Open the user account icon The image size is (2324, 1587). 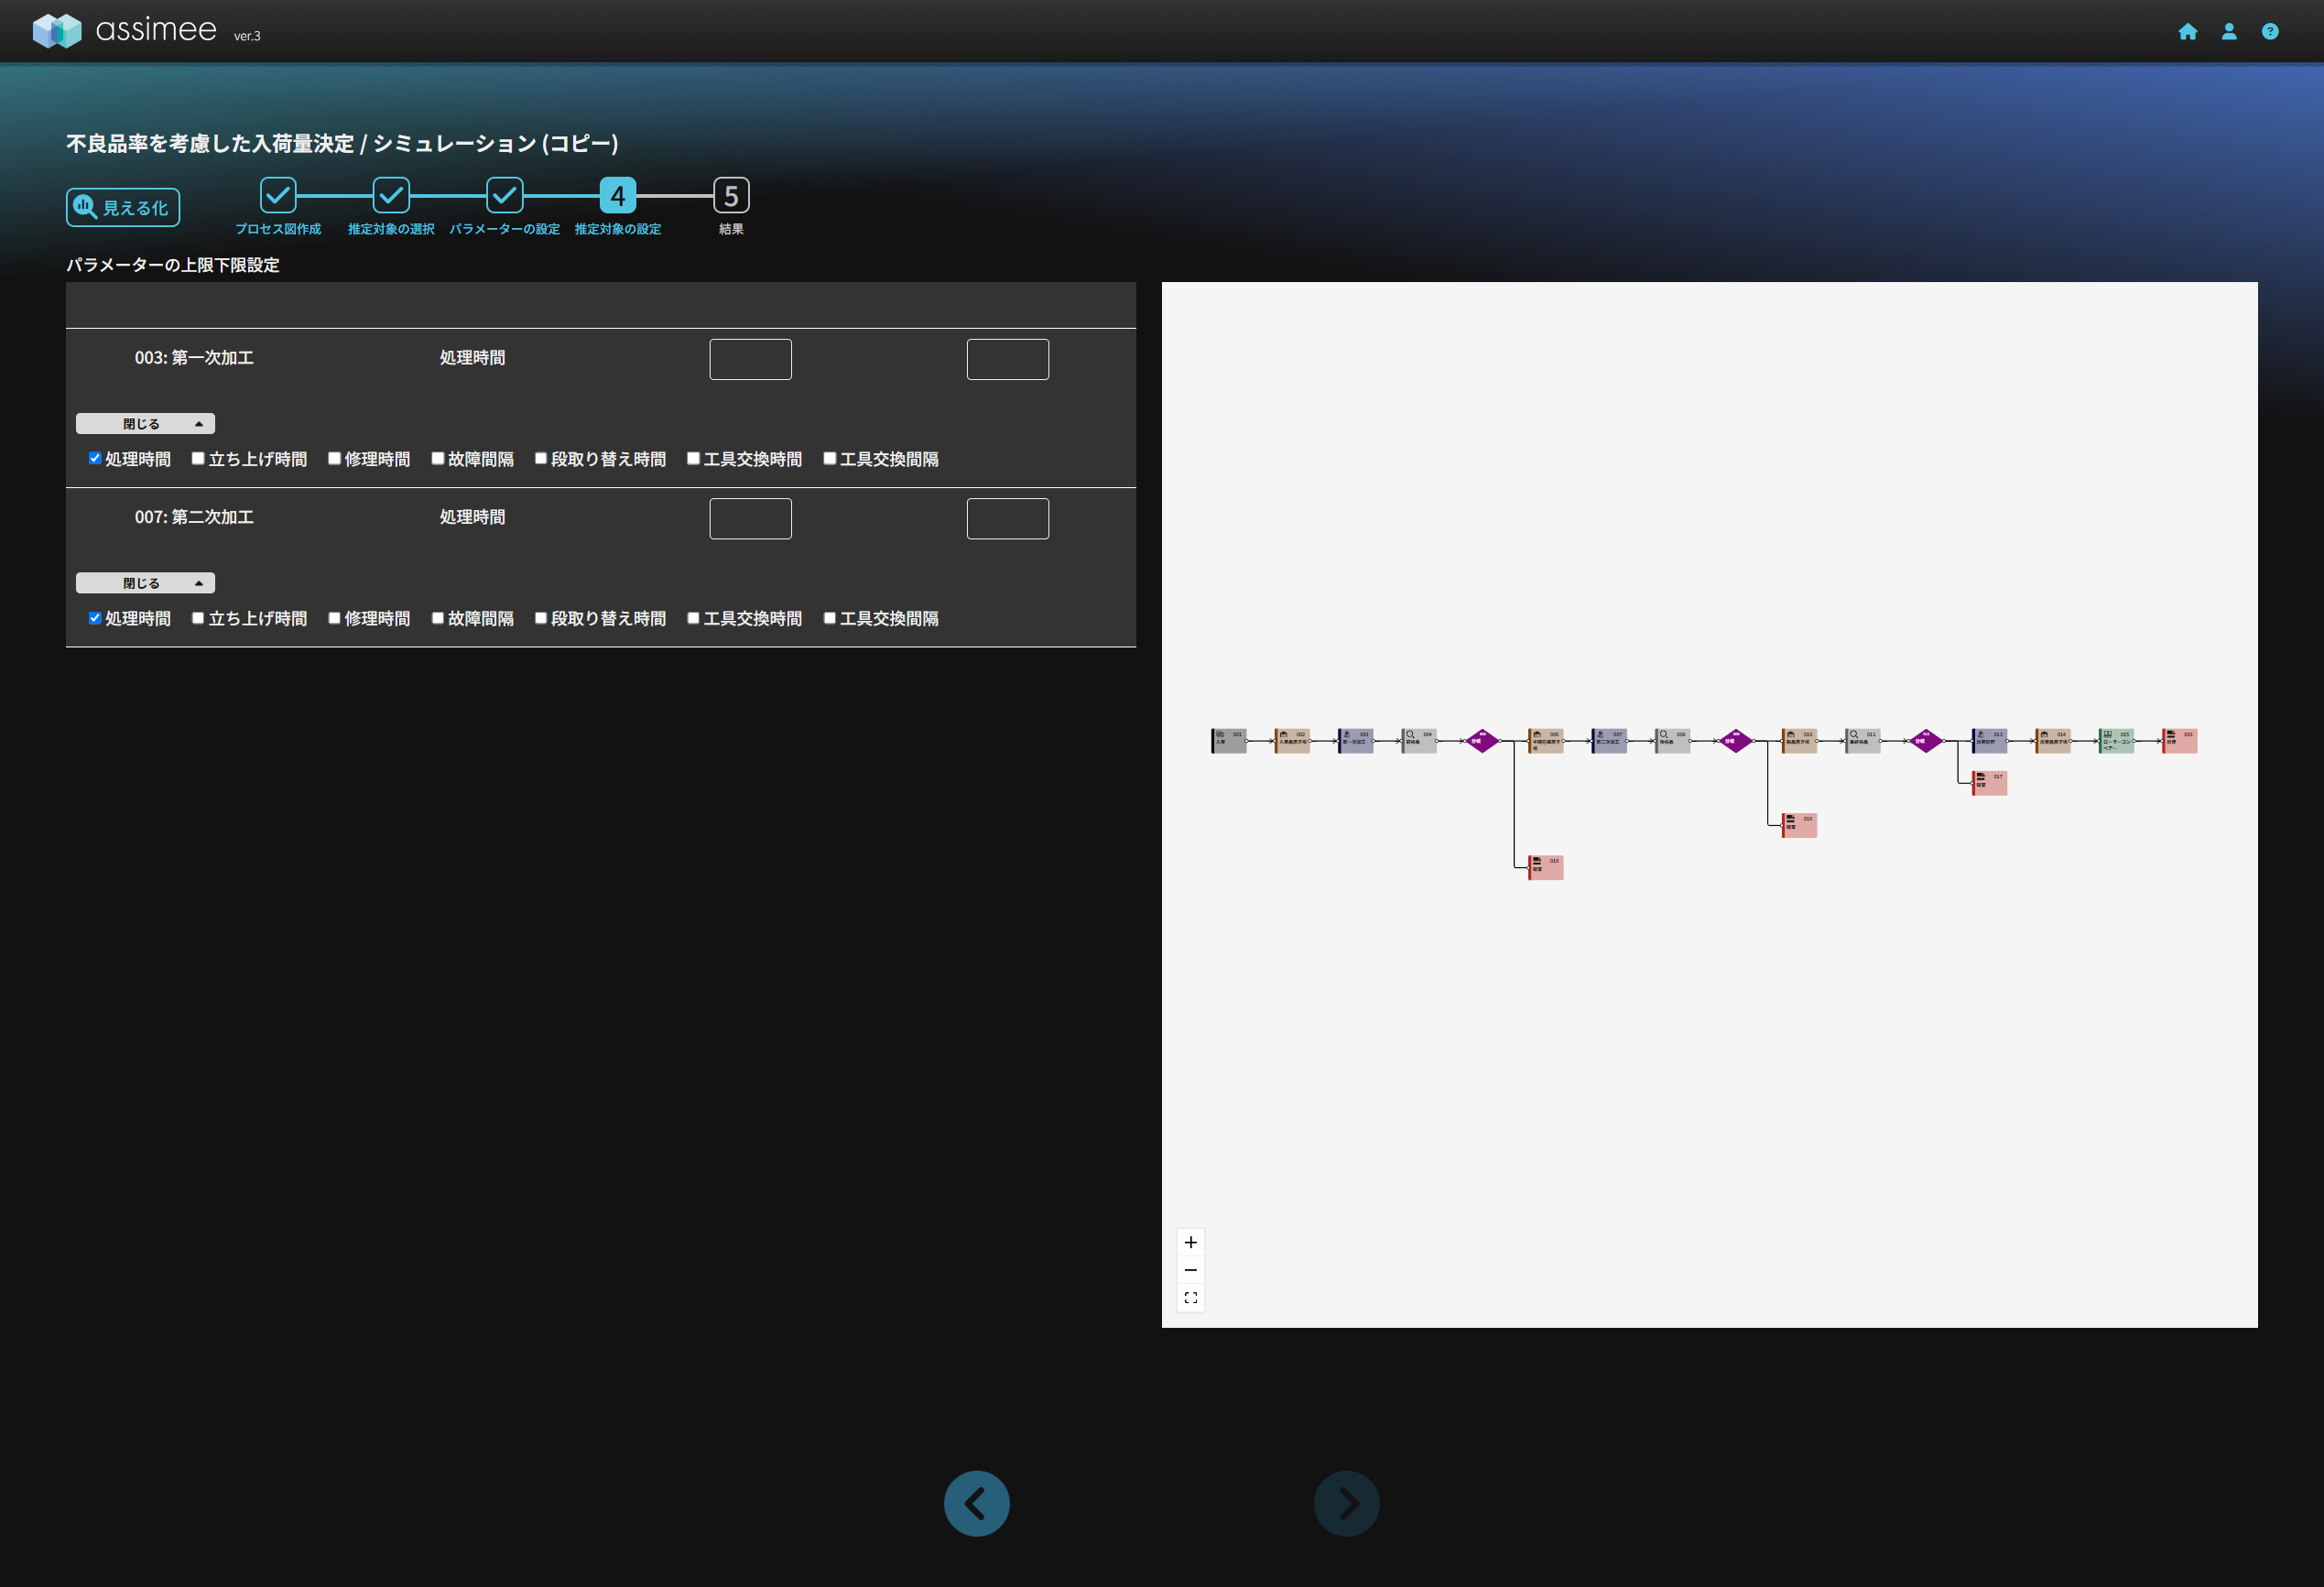click(x=2228, y=32)
